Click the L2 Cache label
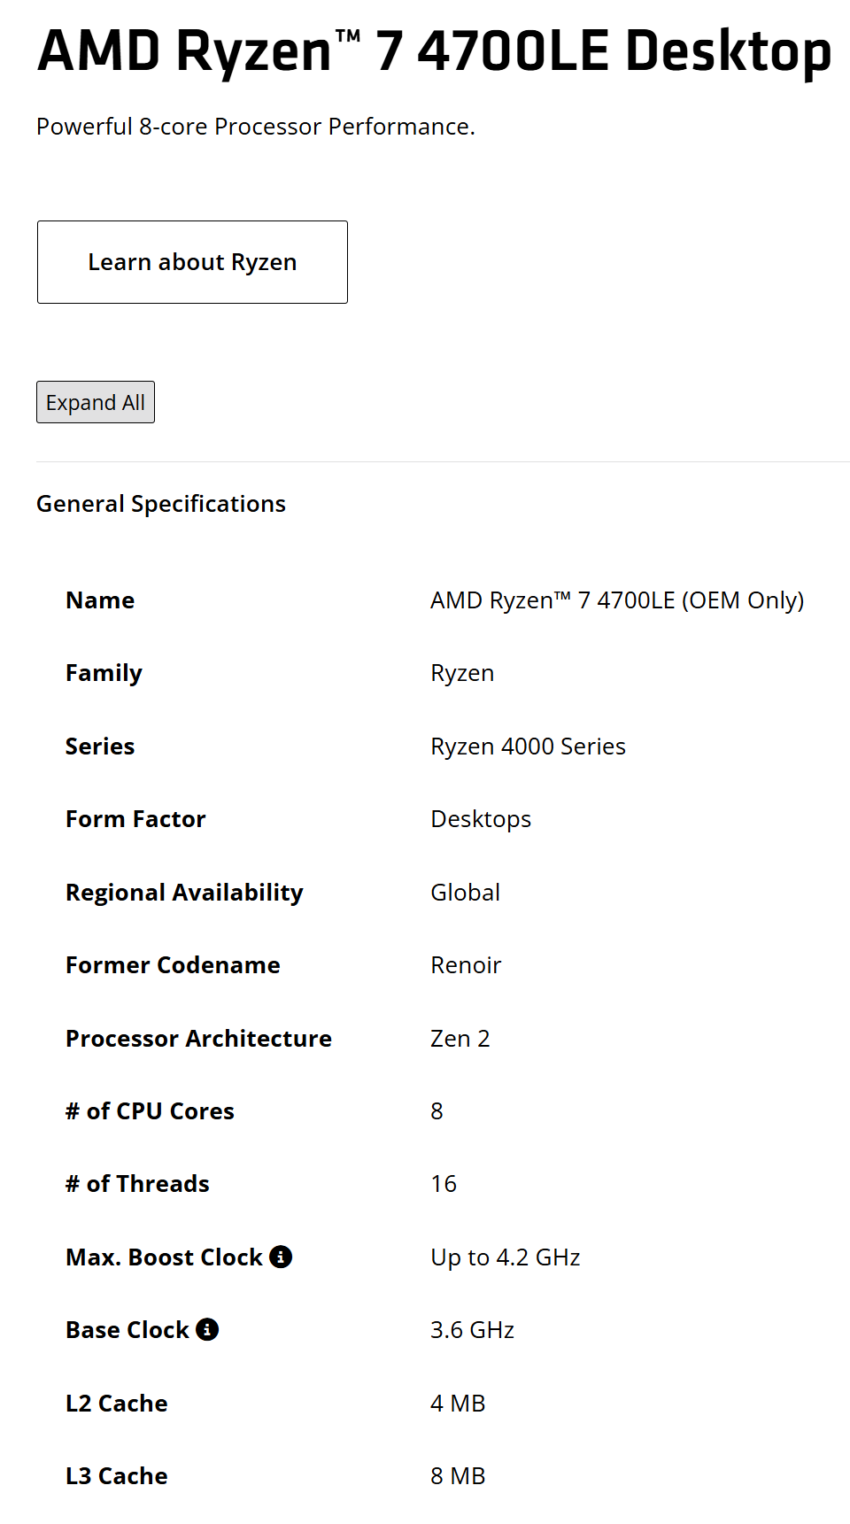The height and width of the screenshot is (1524, 850). click(x=116, y=1403)
